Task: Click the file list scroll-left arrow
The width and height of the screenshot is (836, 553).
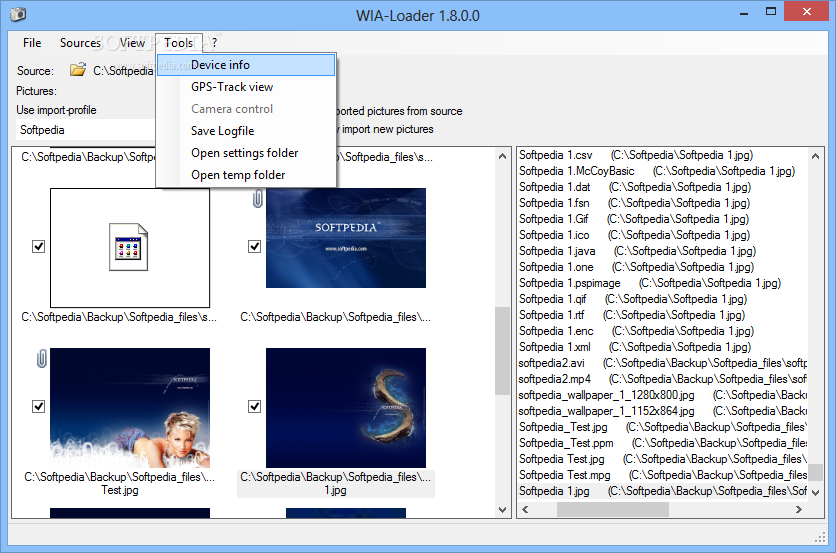Action: click(x=526, y=509)
